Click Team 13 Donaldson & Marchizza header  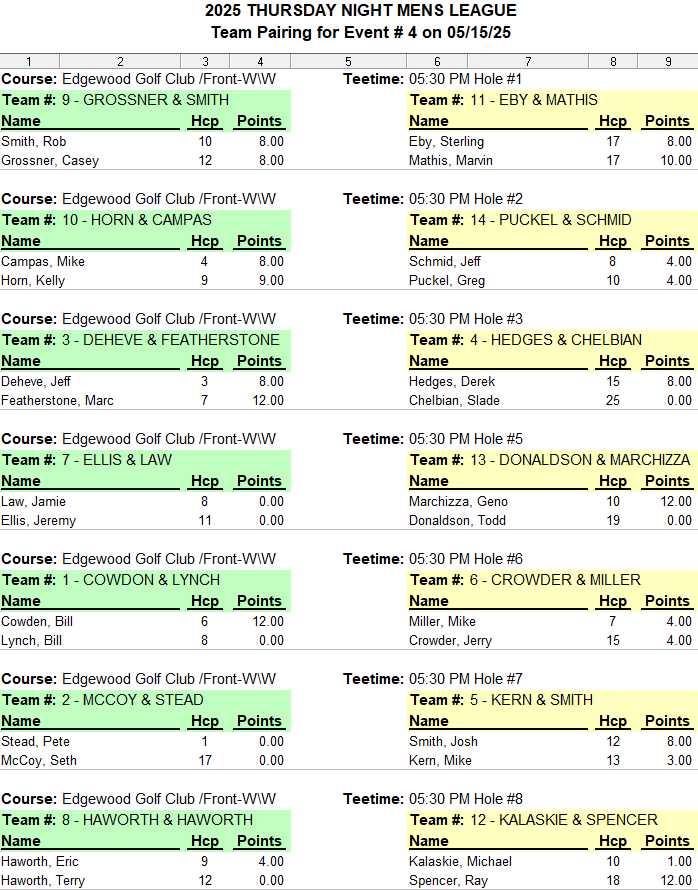[x=552, y=460]
